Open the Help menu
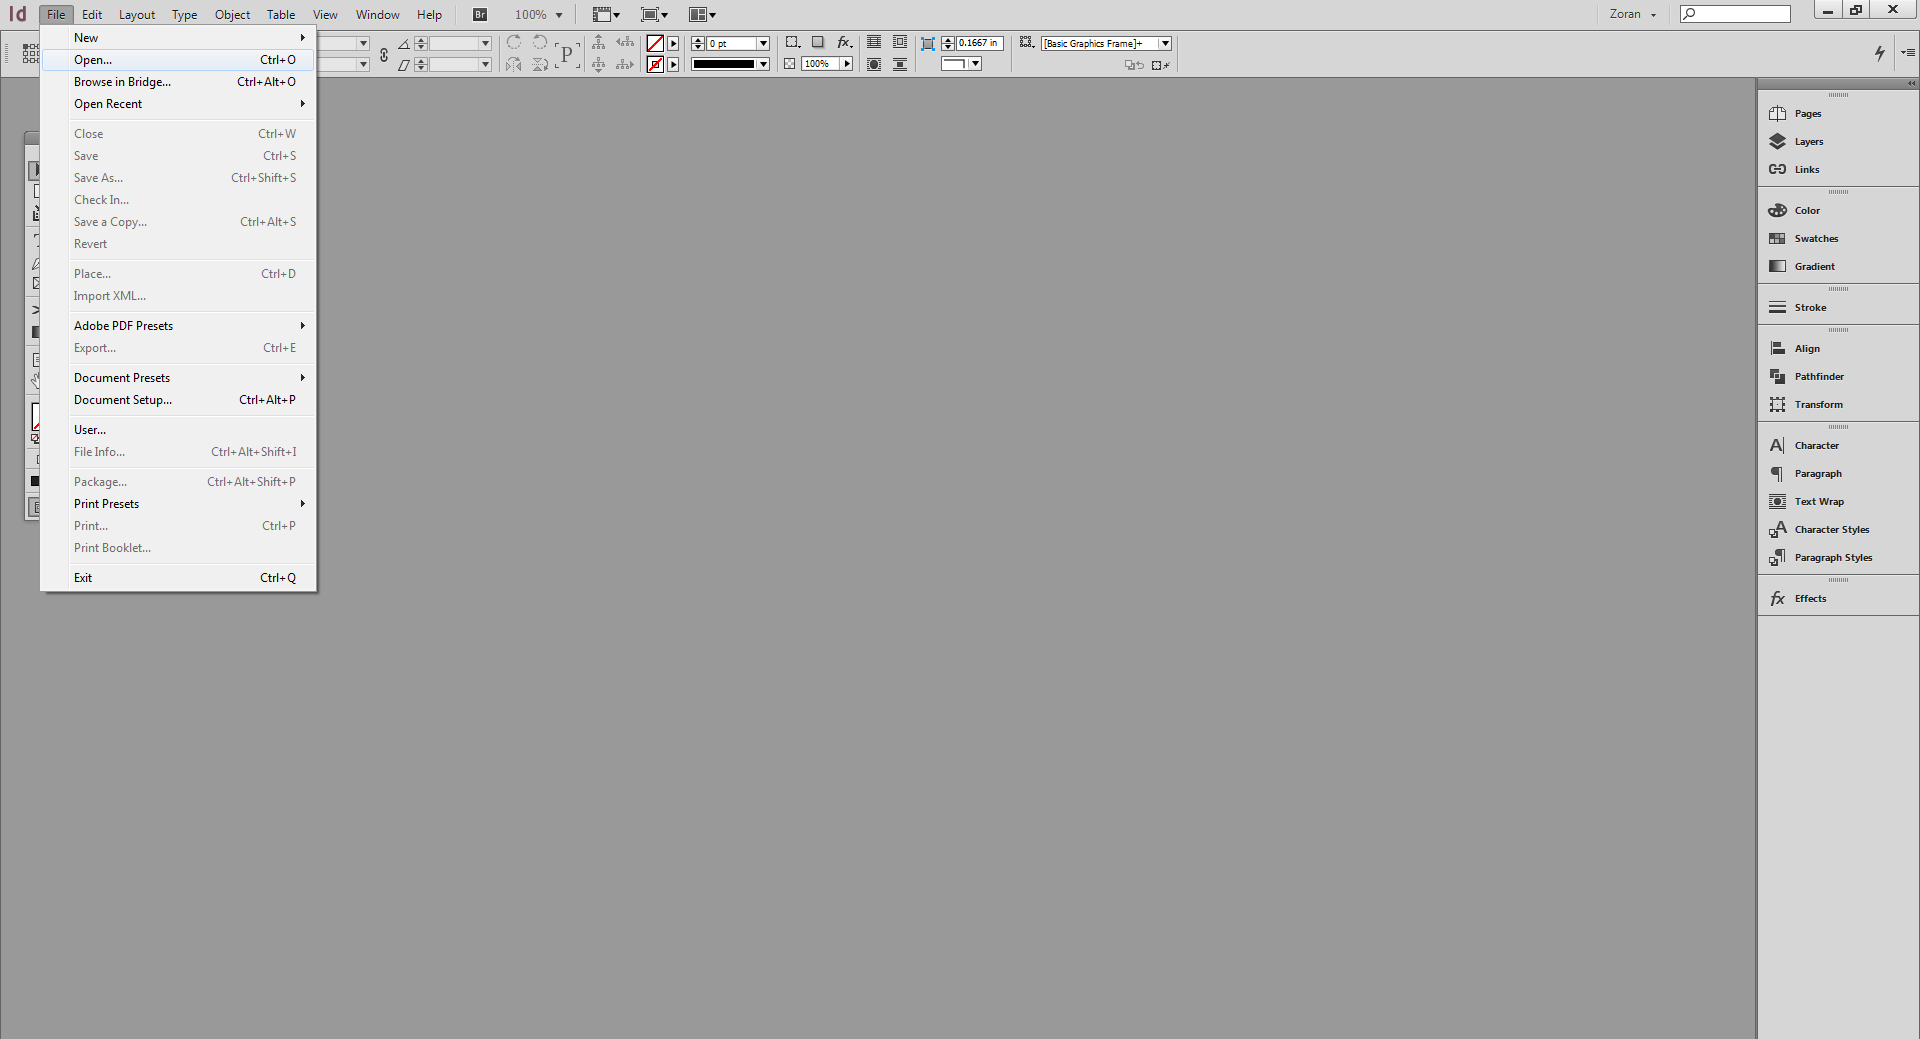Viewport: 1920px width, 1039px height. pyautogui.click(x=429, y=14)
